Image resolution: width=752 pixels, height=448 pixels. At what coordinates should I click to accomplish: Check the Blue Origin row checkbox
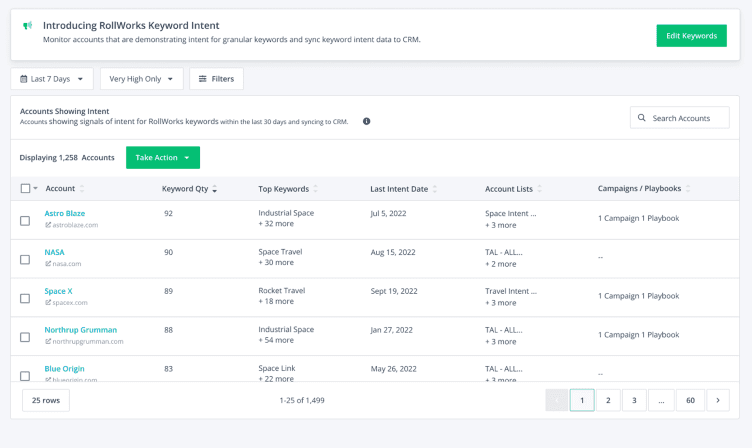25,376
